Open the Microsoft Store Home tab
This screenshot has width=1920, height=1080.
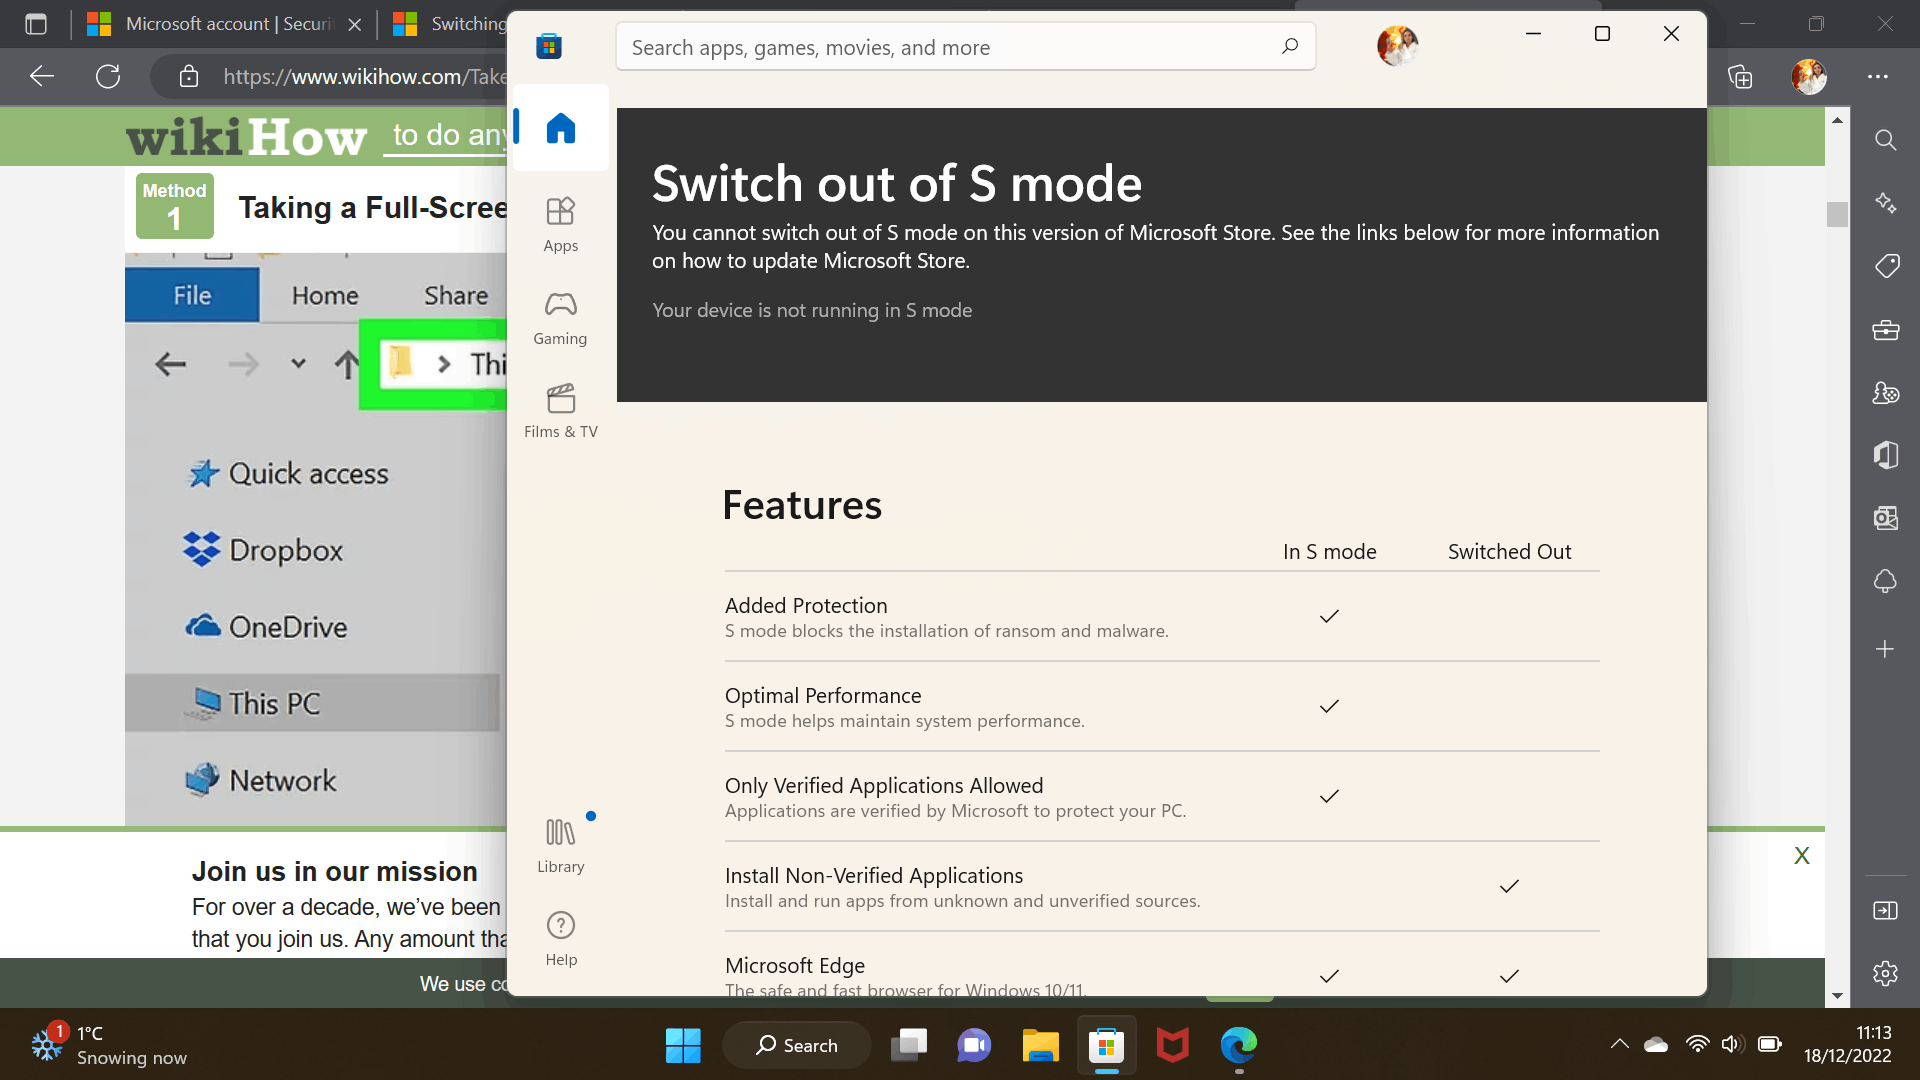point(560,128)
